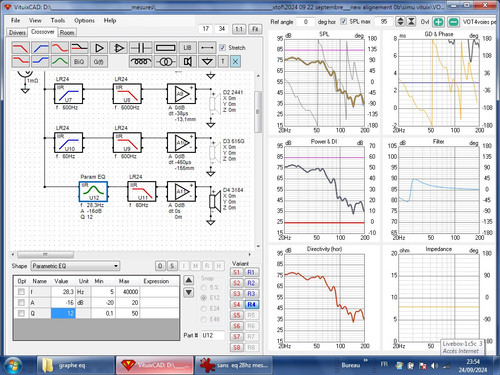The height and width of the screenshot is (375, 500).
Task: Select the red notch-shaped filter icon in top row
Action: [60, 48]
